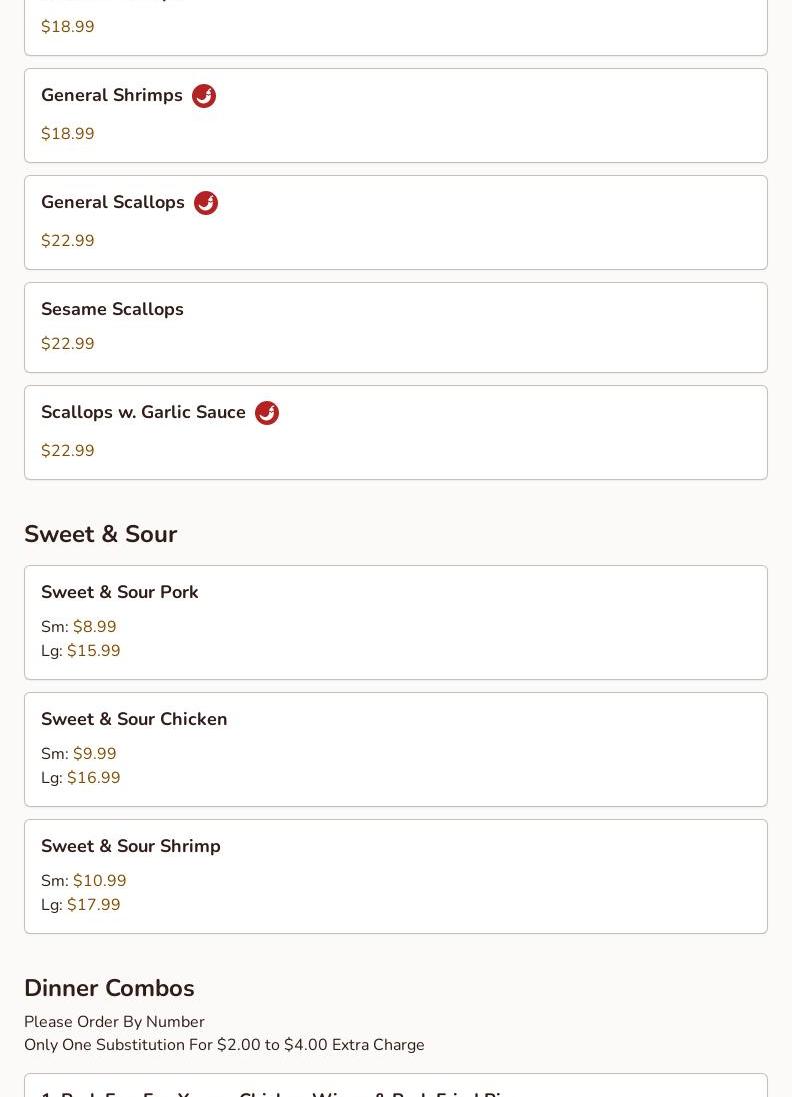Click the large $15.99 Sweet & Sour Pork price

click(x=93, y=651)
